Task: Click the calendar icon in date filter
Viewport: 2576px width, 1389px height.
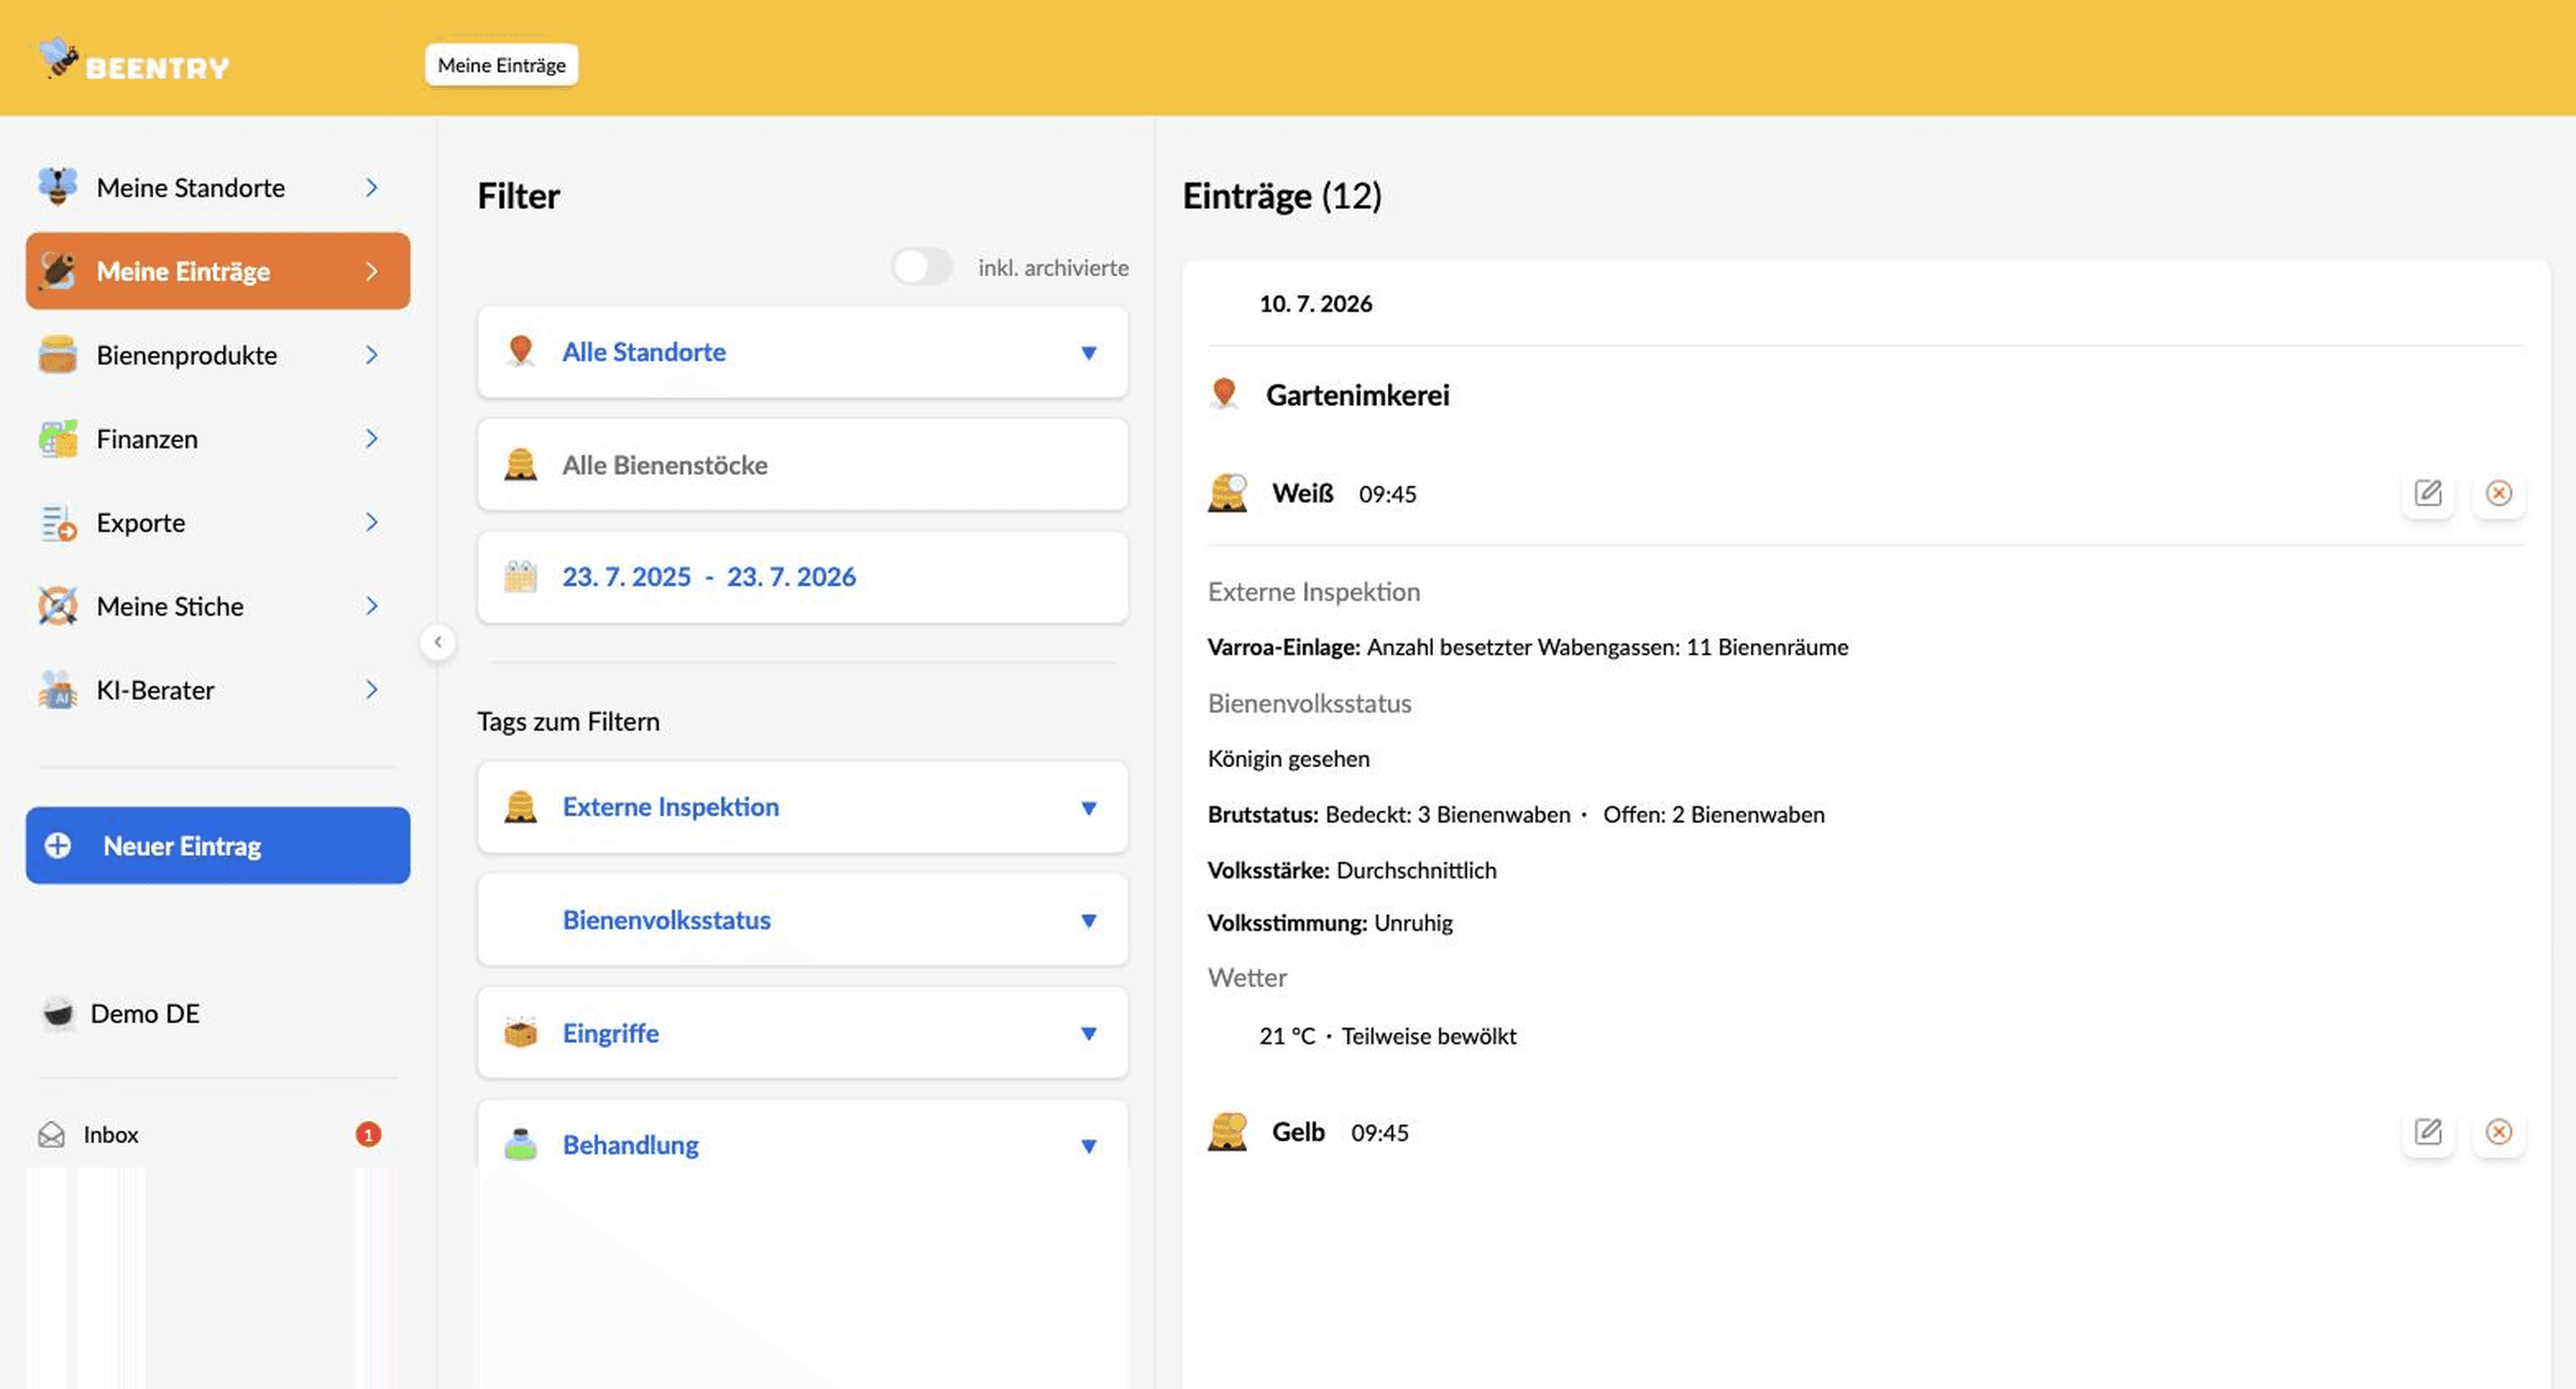Action: (520, 577)
